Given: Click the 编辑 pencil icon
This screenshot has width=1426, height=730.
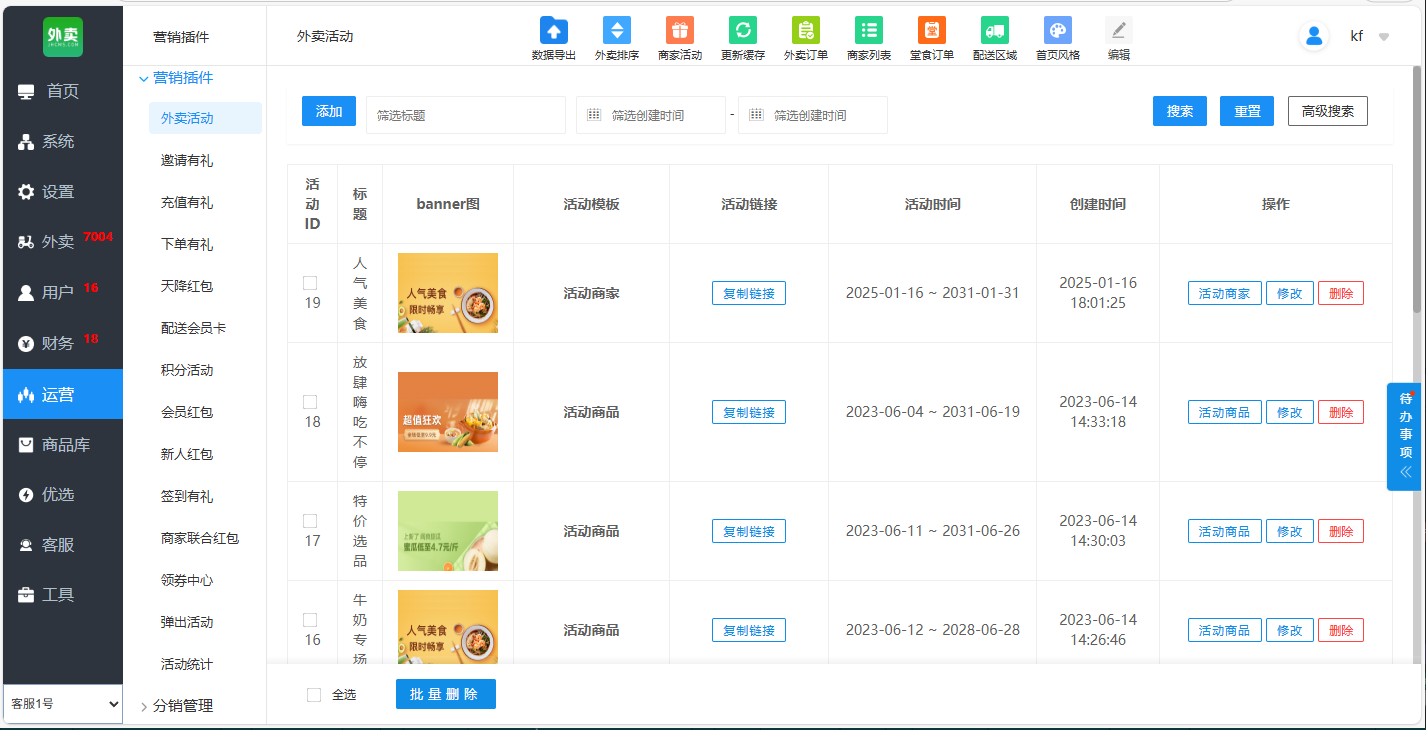Looking at the screenshot, I should pyautogui.click(x=1118, y=30).
